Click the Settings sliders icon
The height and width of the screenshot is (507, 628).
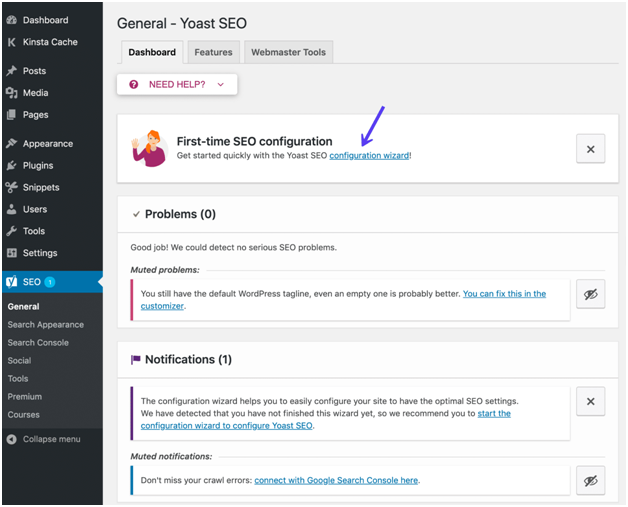[x=12, y=253]
